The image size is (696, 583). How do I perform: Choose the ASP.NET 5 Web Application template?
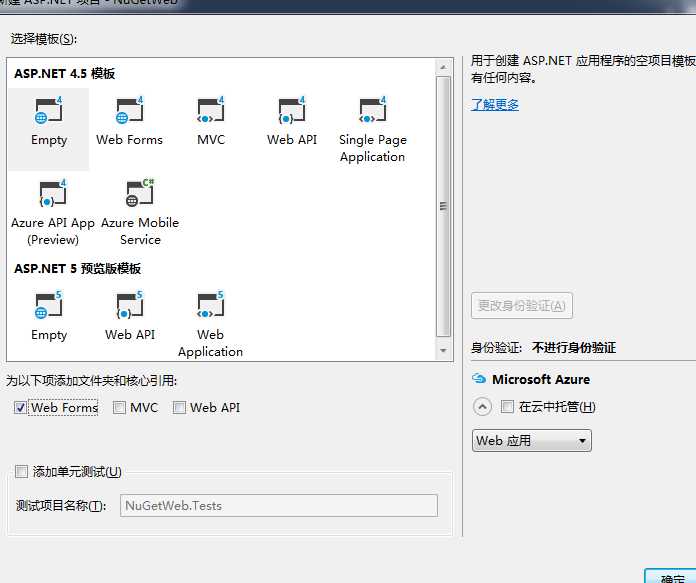pyautogui.click(x=210, y=325)
